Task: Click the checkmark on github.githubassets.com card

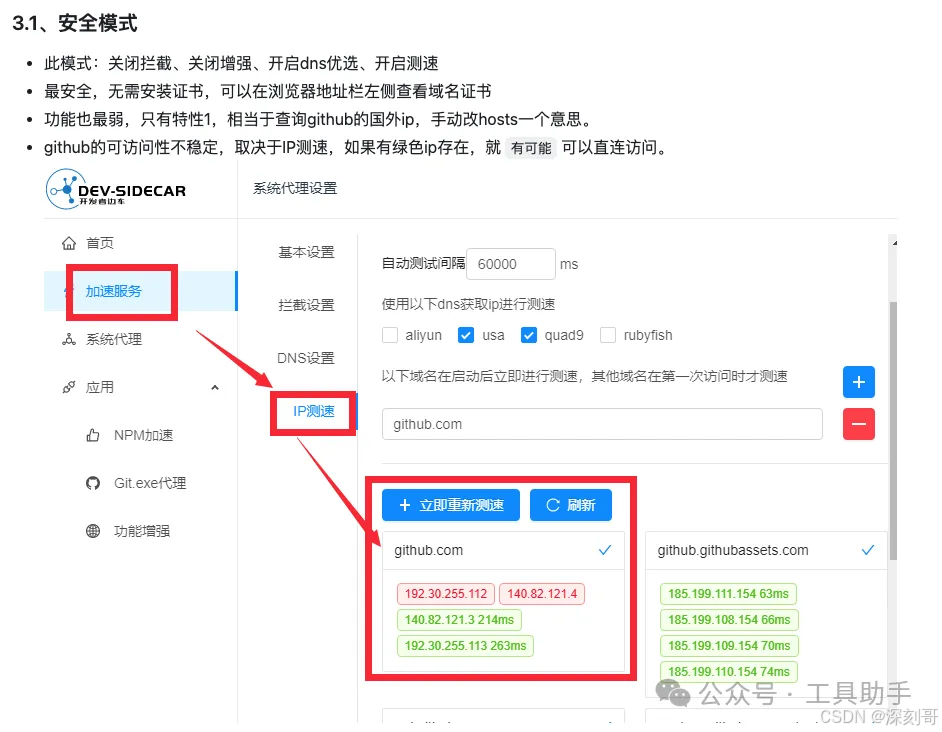Action: click(x=868, y=550)
